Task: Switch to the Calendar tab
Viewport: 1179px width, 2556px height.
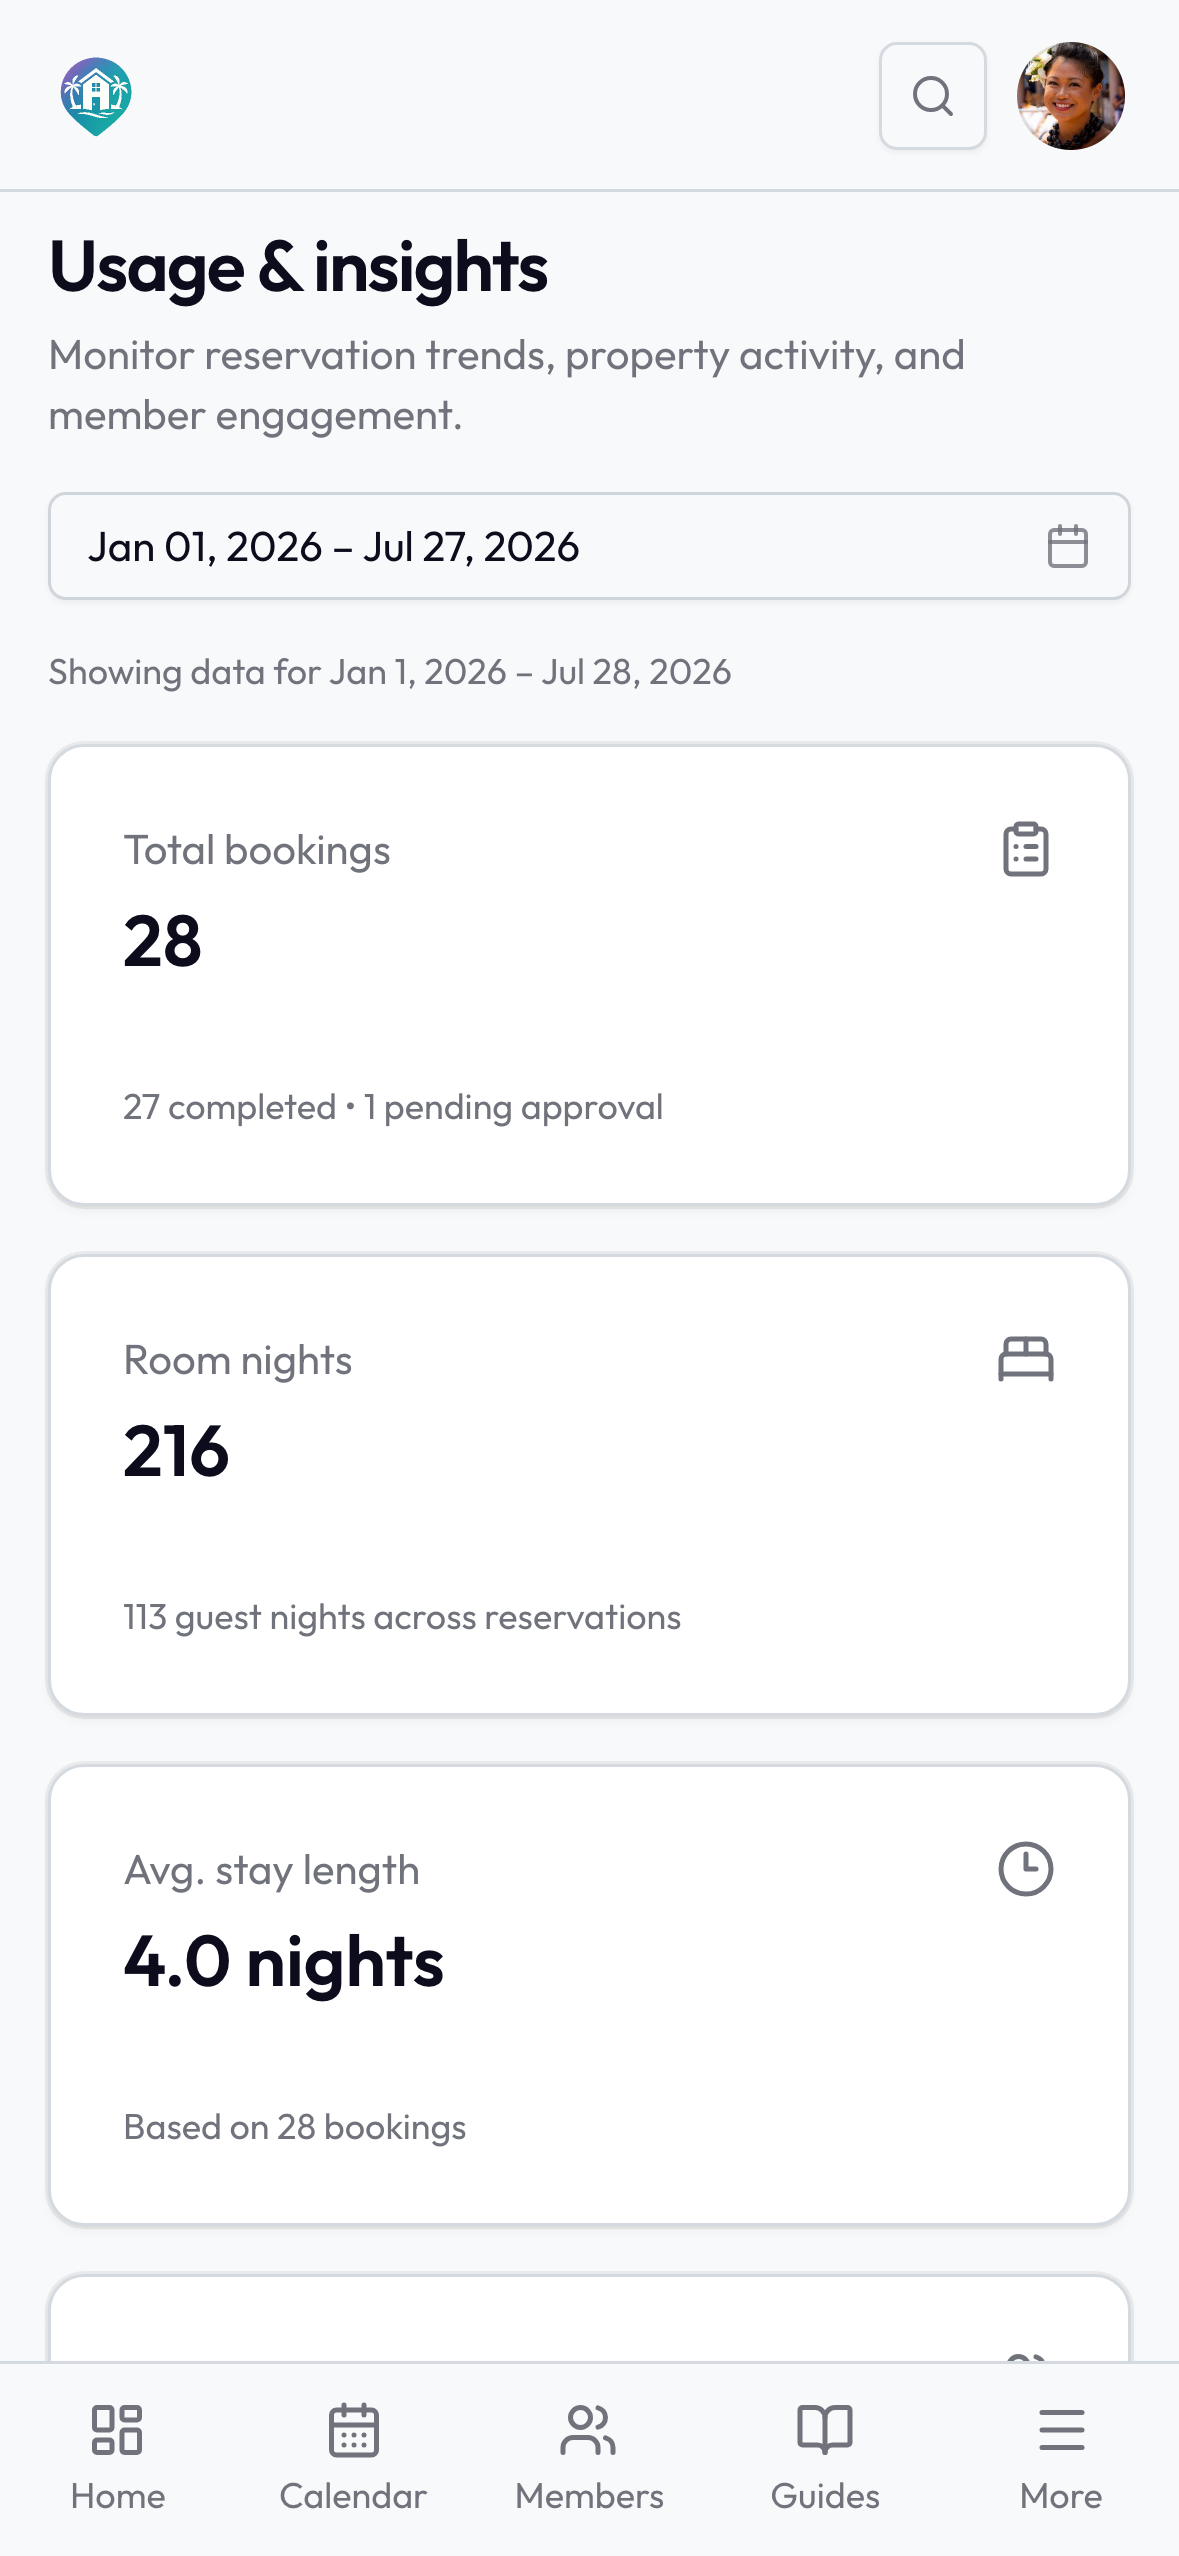Action: pyautogui.click(x=353, y=2458)
